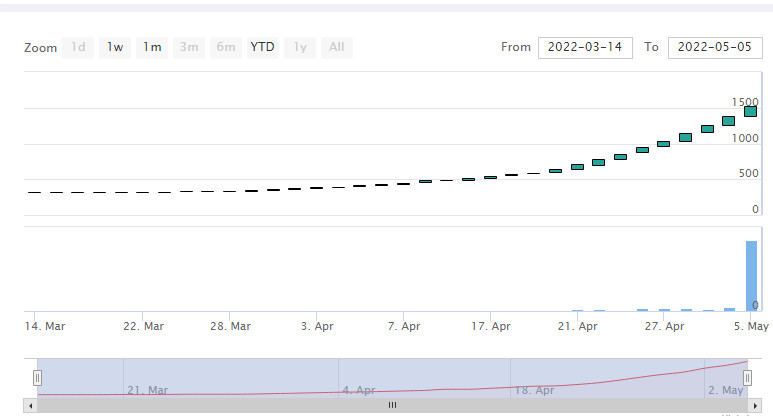Click the tall blue volume bar

(x=751, y=276)
